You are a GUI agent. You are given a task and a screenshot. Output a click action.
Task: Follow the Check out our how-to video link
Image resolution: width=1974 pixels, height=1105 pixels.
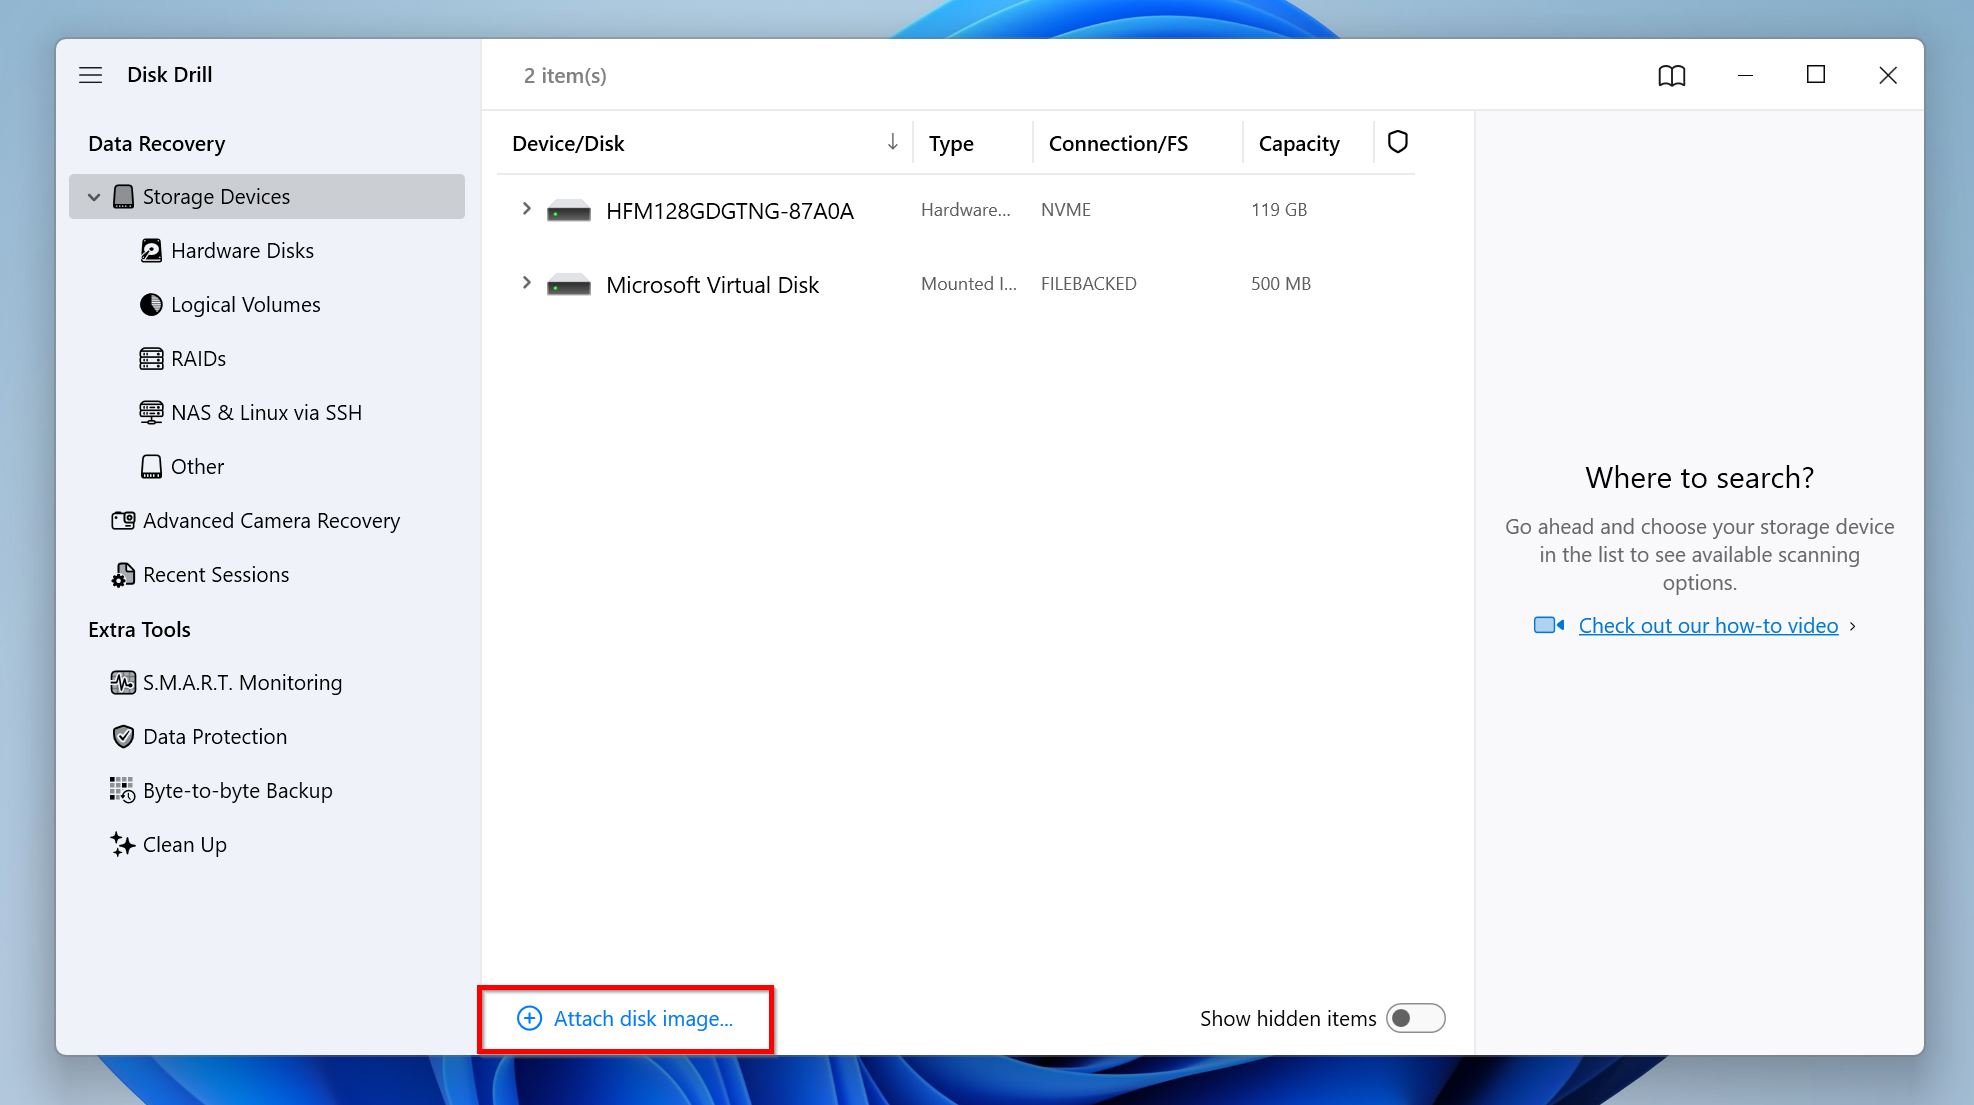click(x=1708, y=625)
